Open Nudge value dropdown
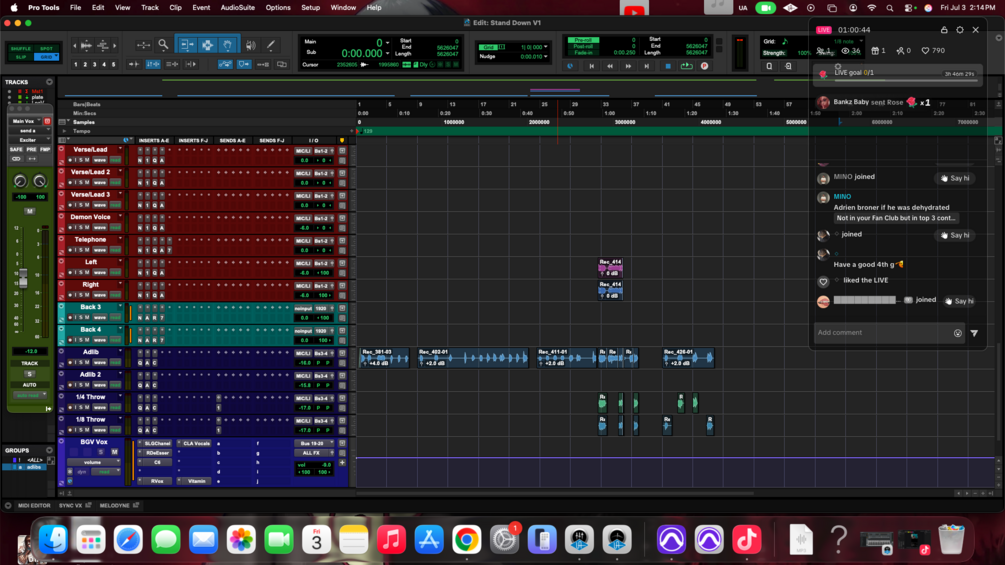 pyautogui.click(x=545, y=56)
